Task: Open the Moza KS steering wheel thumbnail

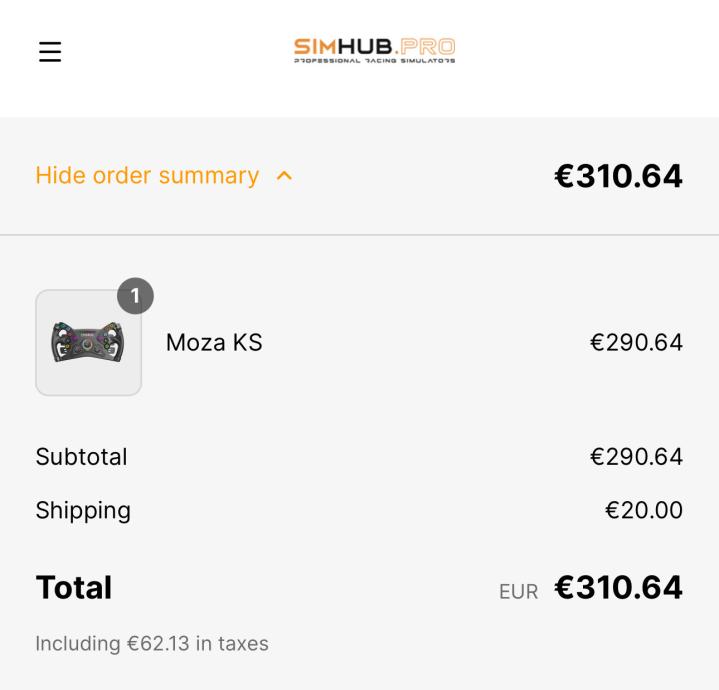Action: [88, 343]
